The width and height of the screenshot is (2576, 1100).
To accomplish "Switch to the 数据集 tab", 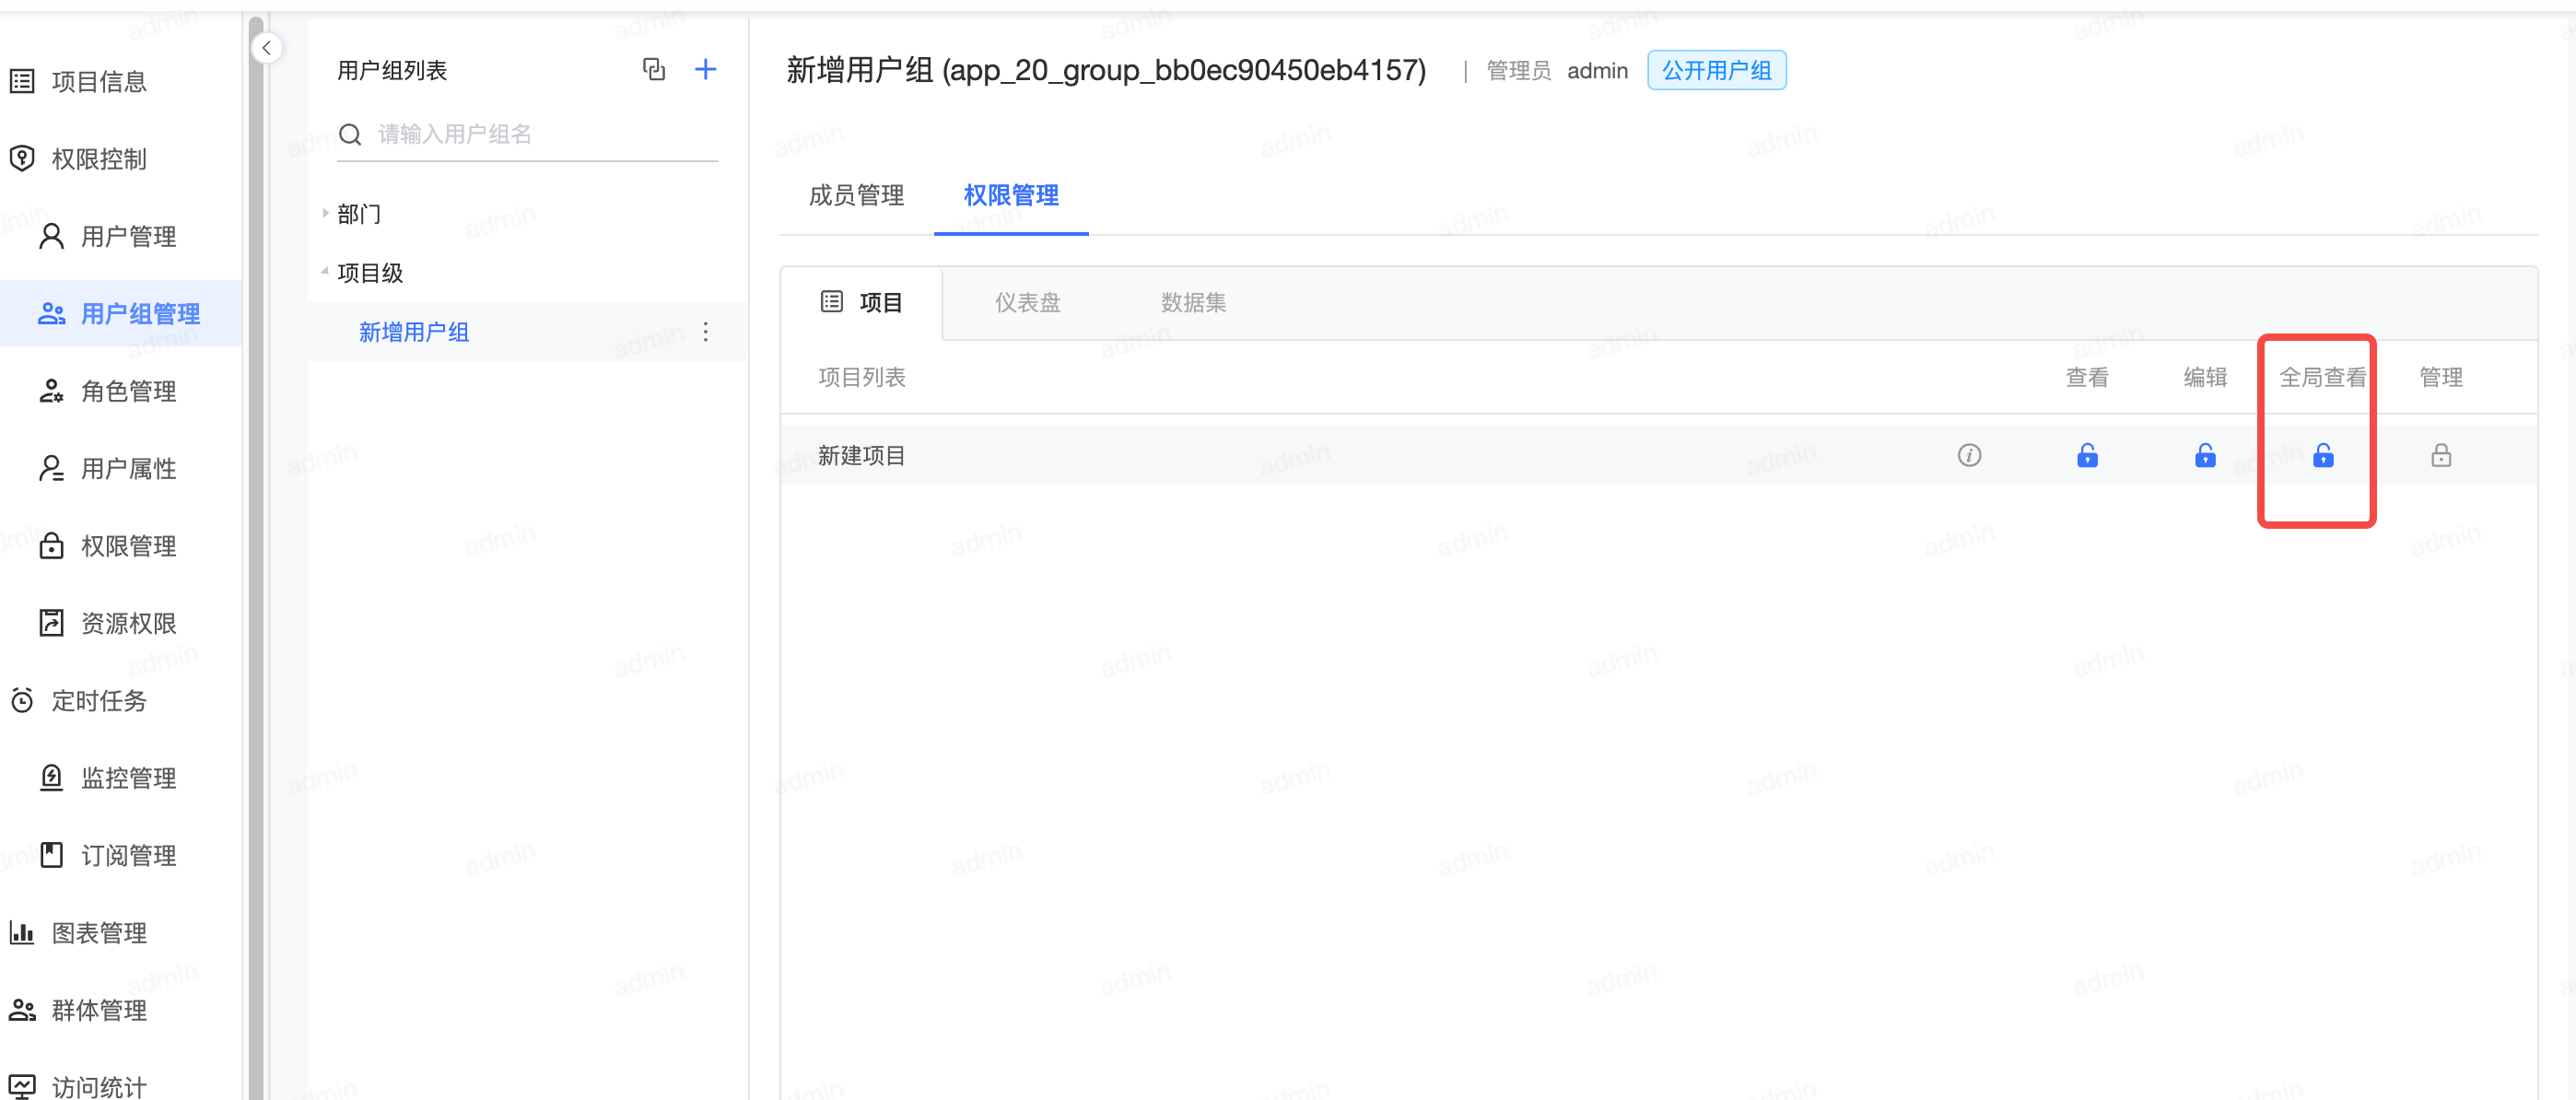I will tap(1193, 302).
